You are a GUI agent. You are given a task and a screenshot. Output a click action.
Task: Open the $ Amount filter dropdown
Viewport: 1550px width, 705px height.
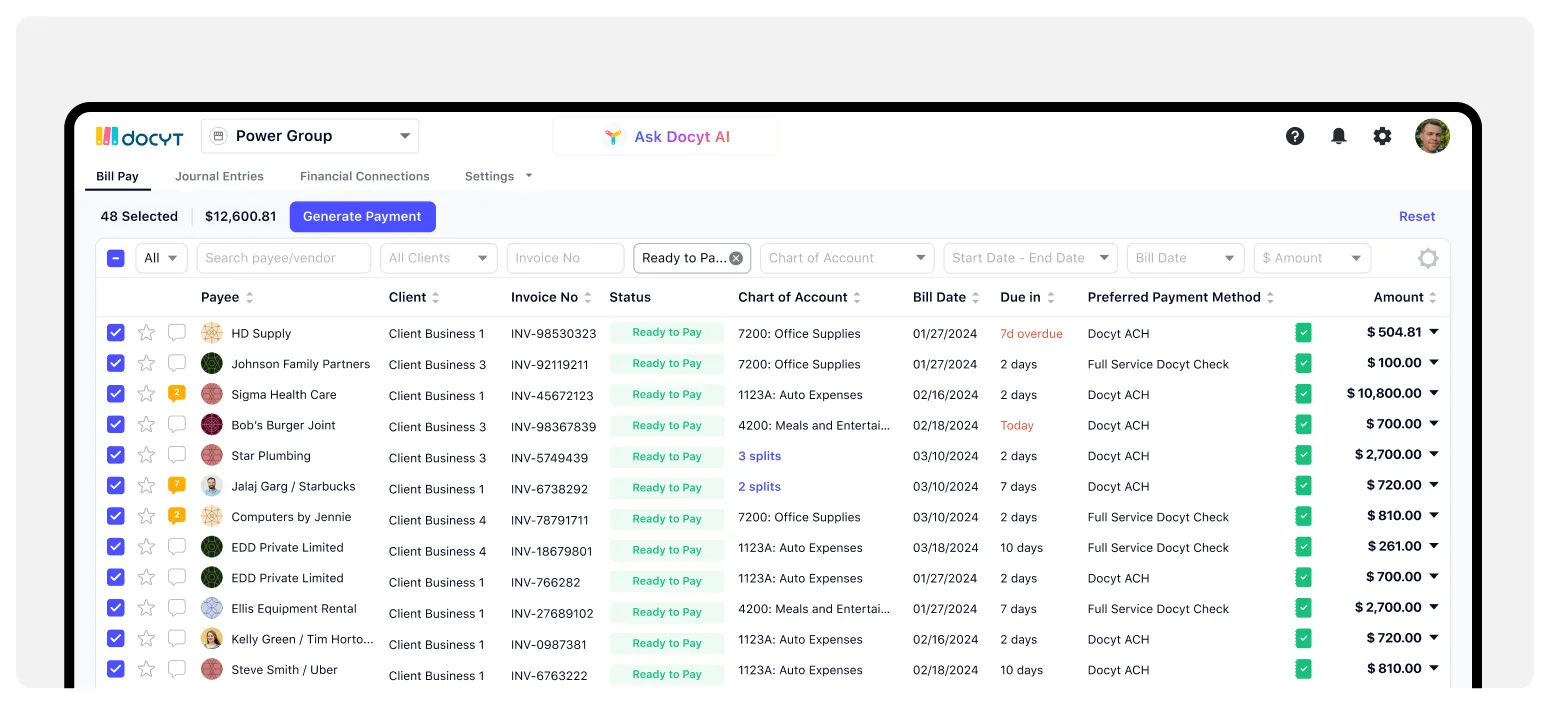click(1313, 258)
